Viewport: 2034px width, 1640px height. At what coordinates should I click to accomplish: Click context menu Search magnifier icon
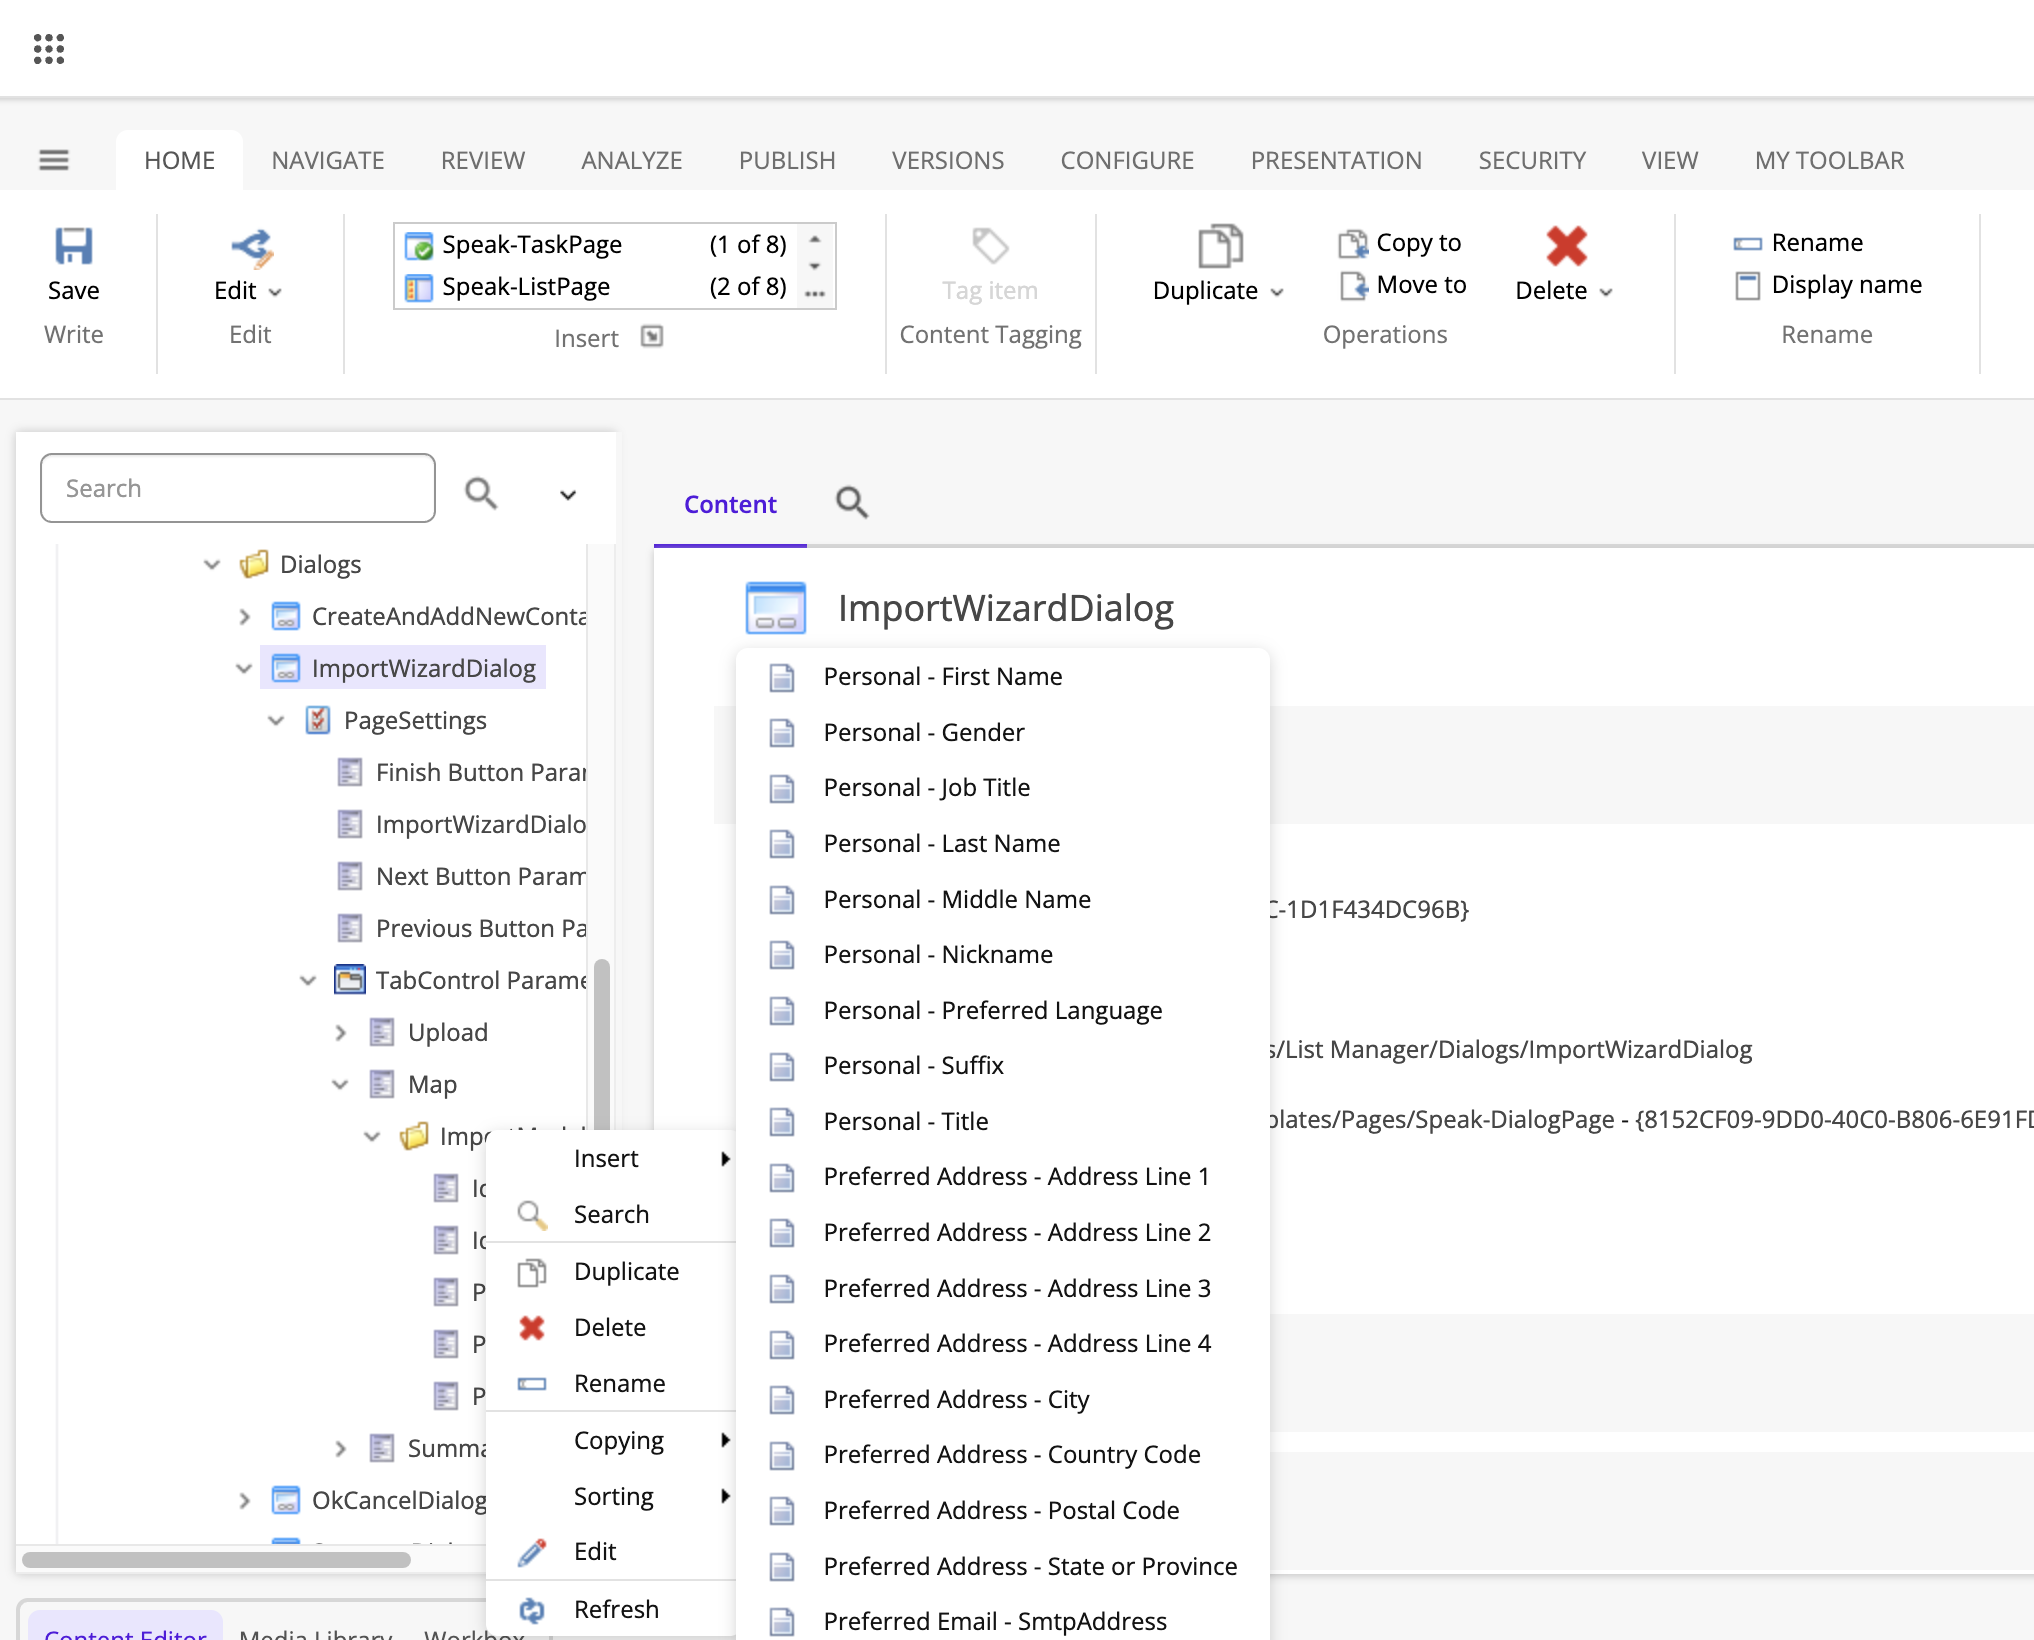coord(532,1215)
